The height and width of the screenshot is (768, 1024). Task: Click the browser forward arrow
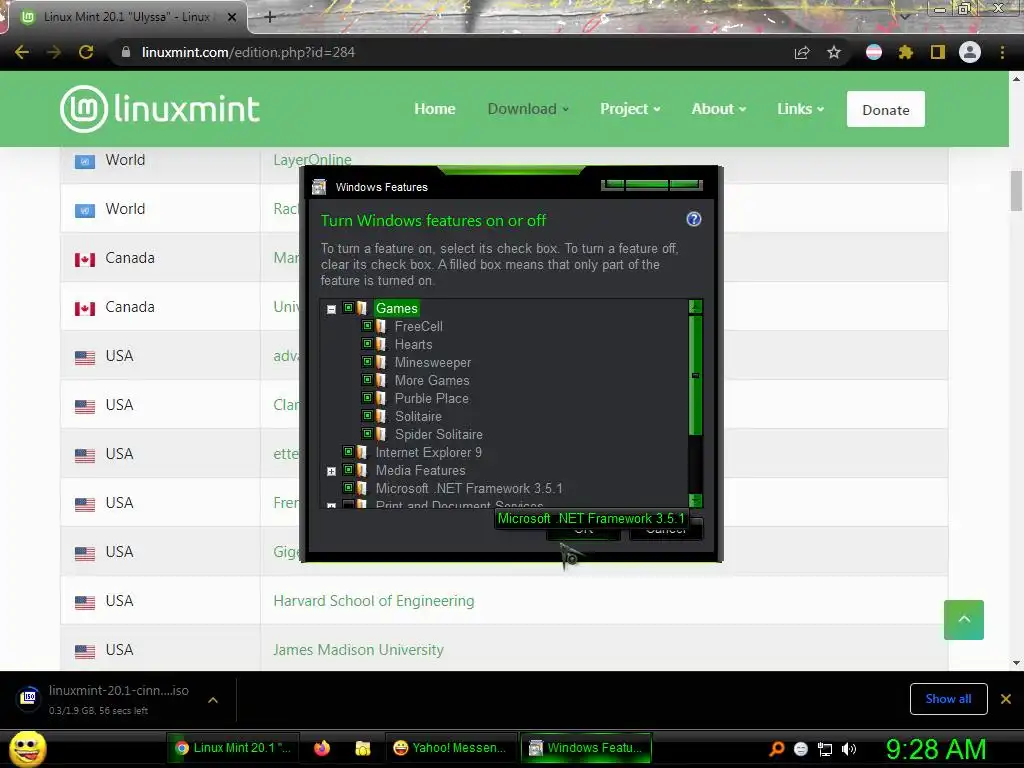[54, 52]
